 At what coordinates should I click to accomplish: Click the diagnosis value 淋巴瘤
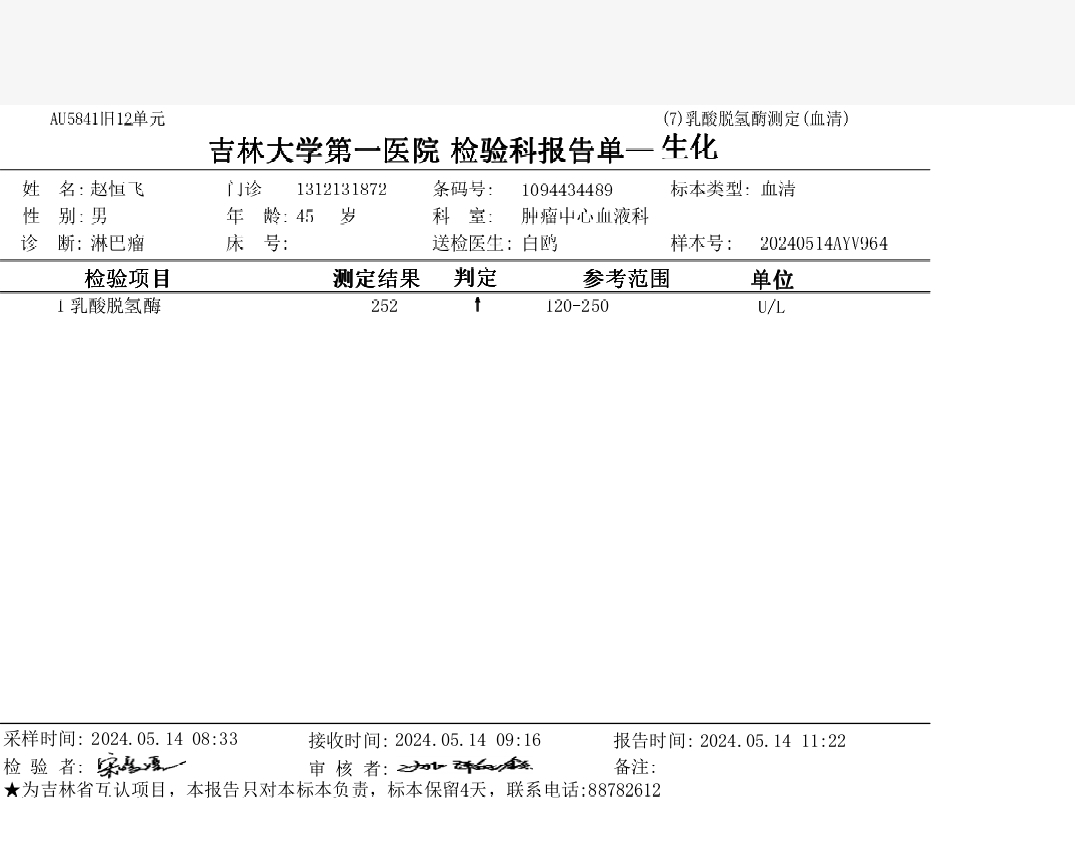(x=117, y=243)
